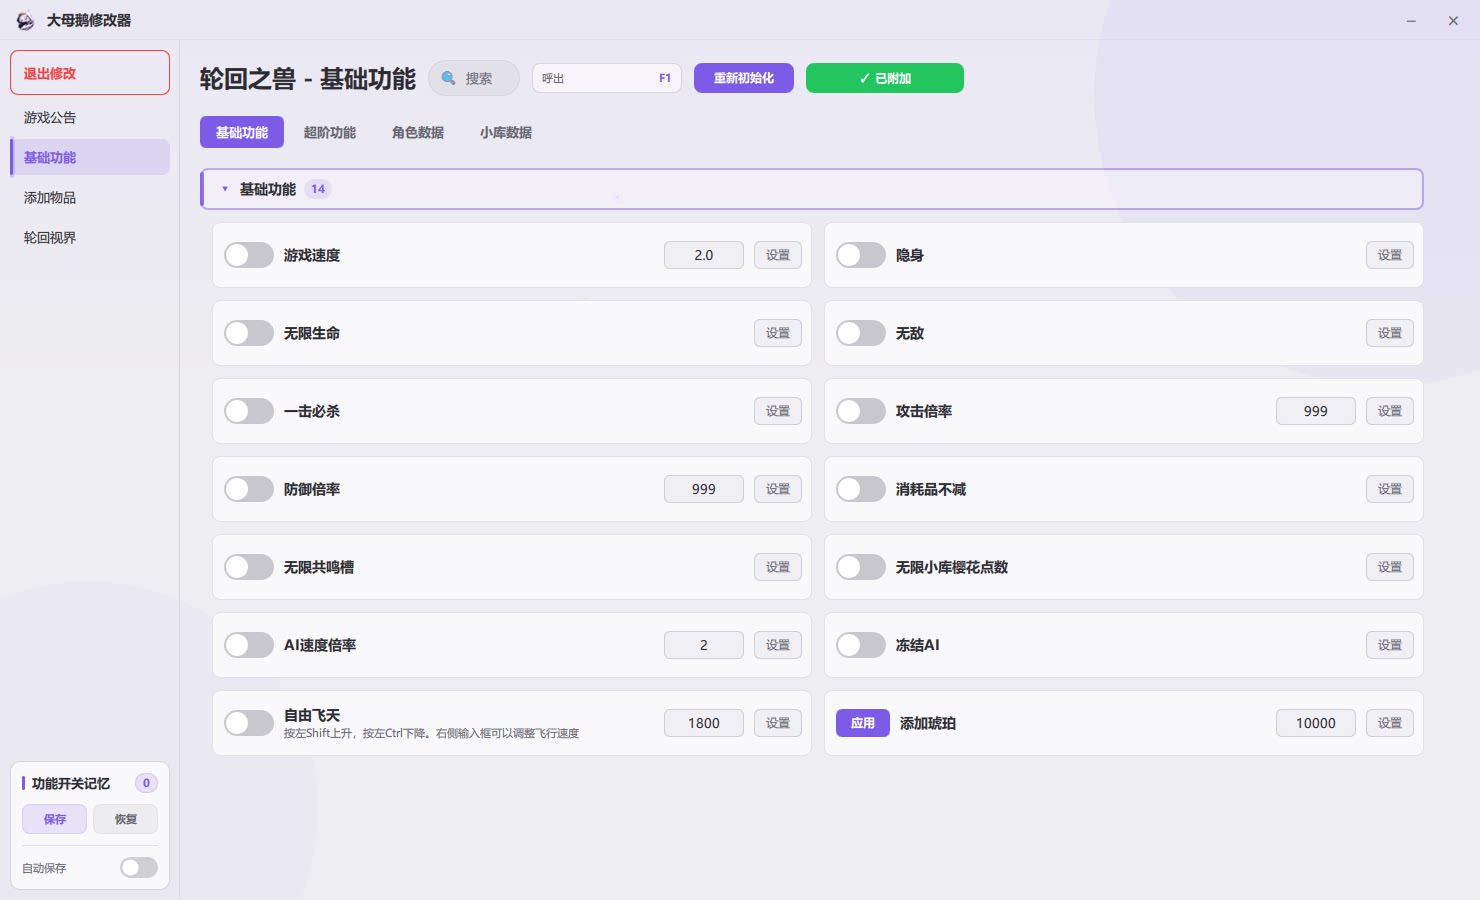Click the 退出修改 button
The width and height of the screenshot is (1480, 900).
tap(90, 73)
